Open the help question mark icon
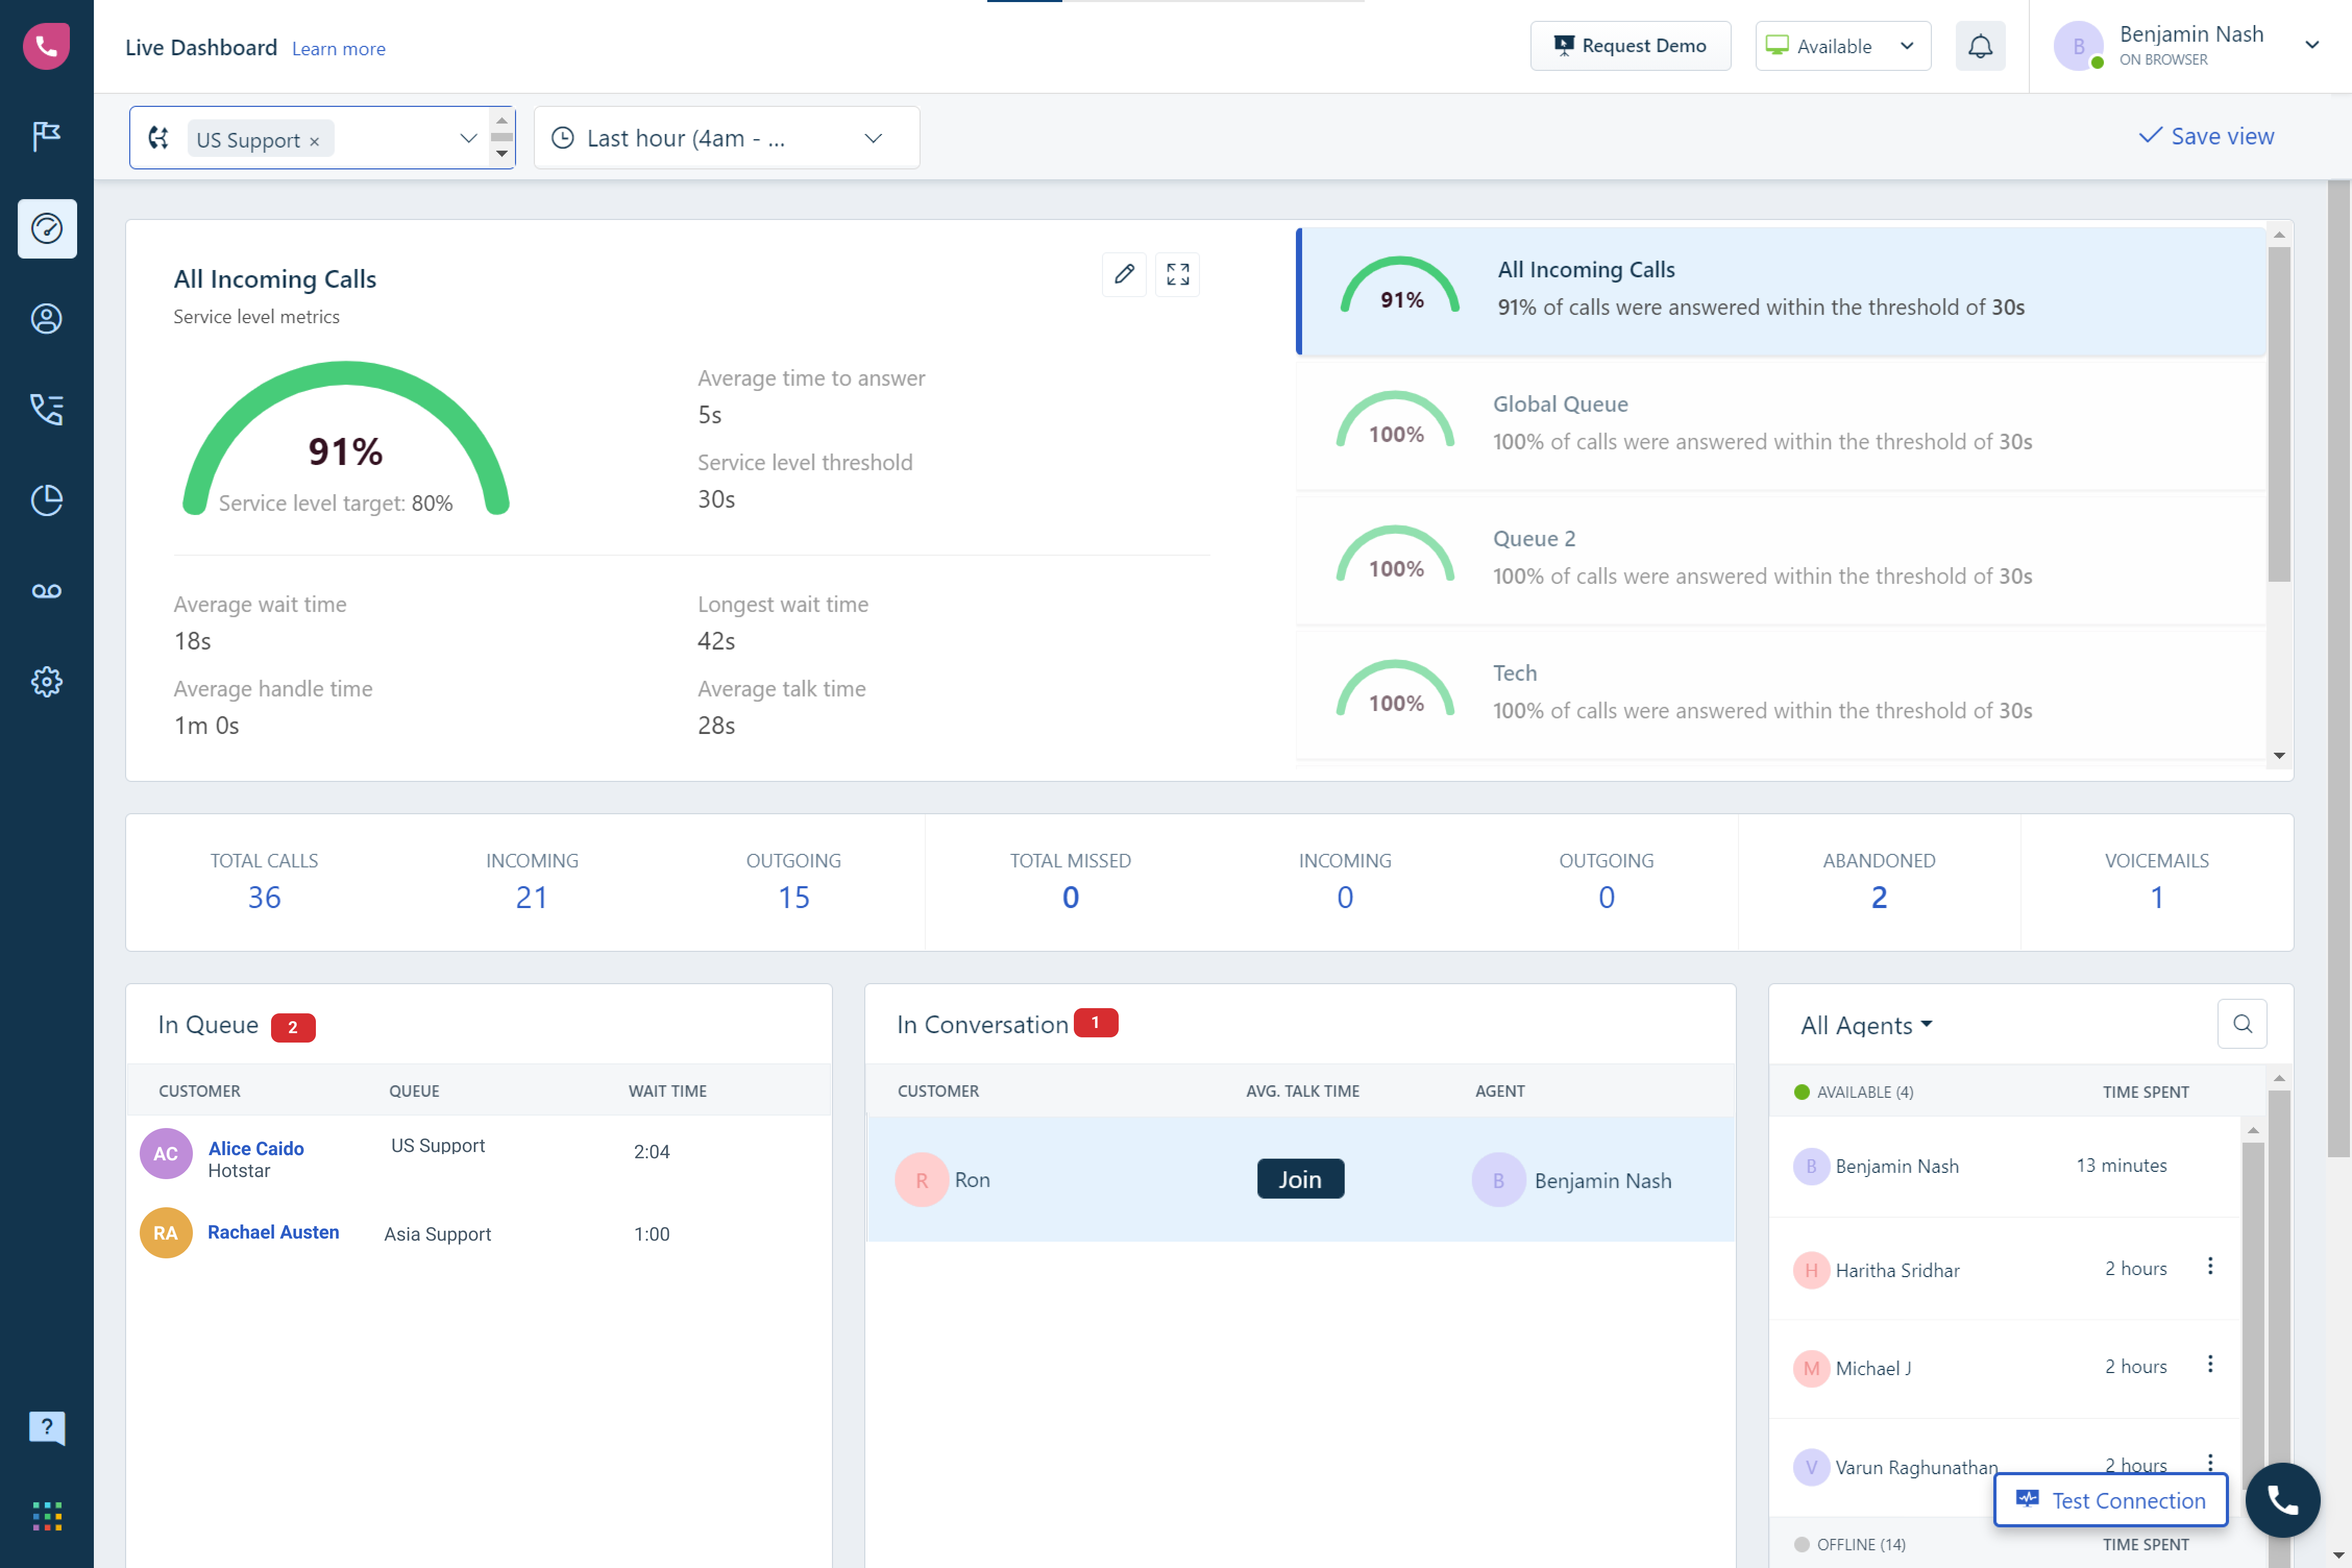This screenshot has height=1568, width=2352. pos(47,1428)
